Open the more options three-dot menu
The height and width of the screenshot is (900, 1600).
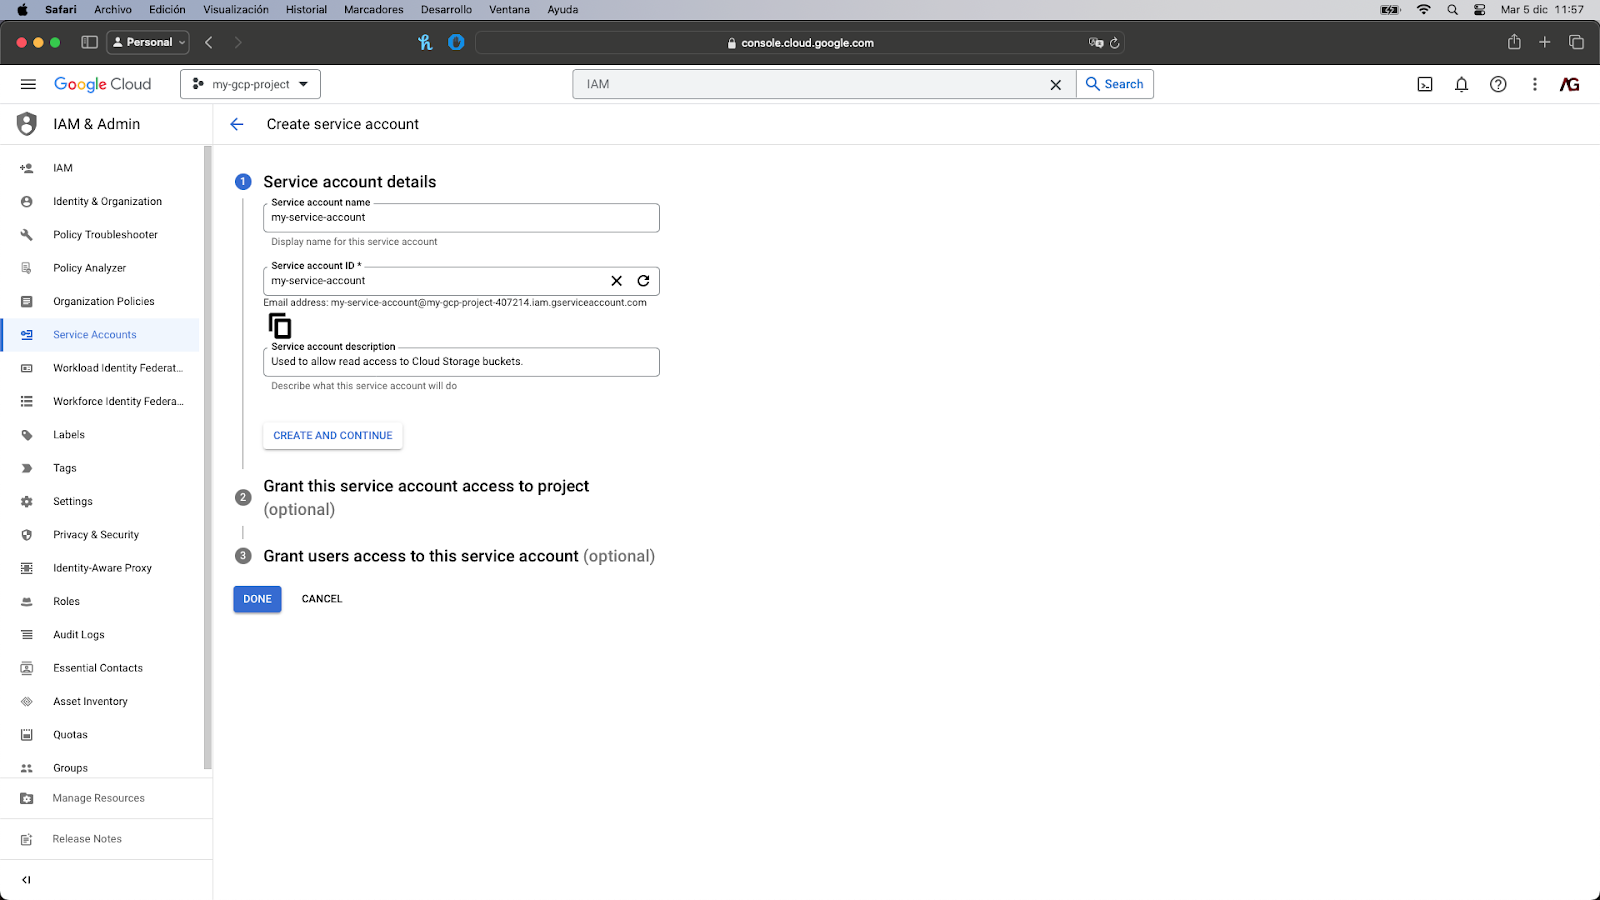(x=1535, y=84)
